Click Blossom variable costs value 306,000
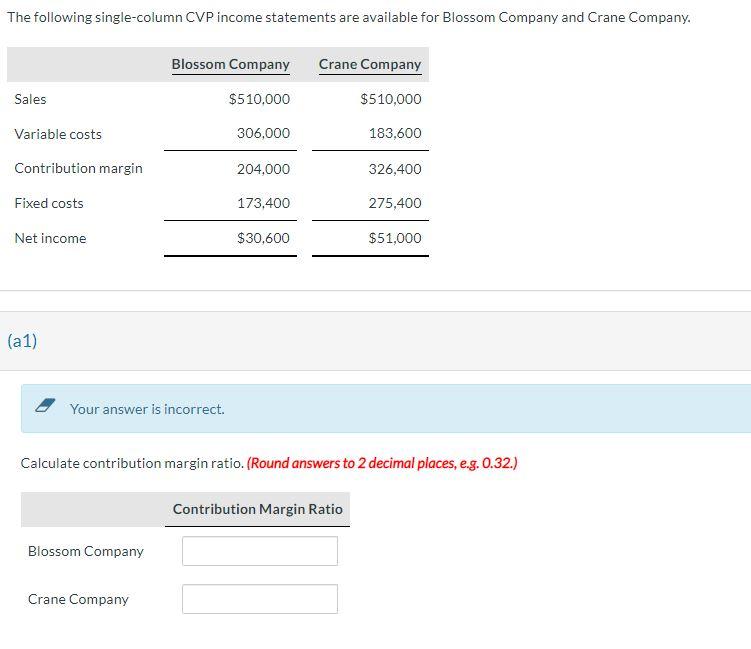This screenshot has width=751, height=649. tap(263, 133)
